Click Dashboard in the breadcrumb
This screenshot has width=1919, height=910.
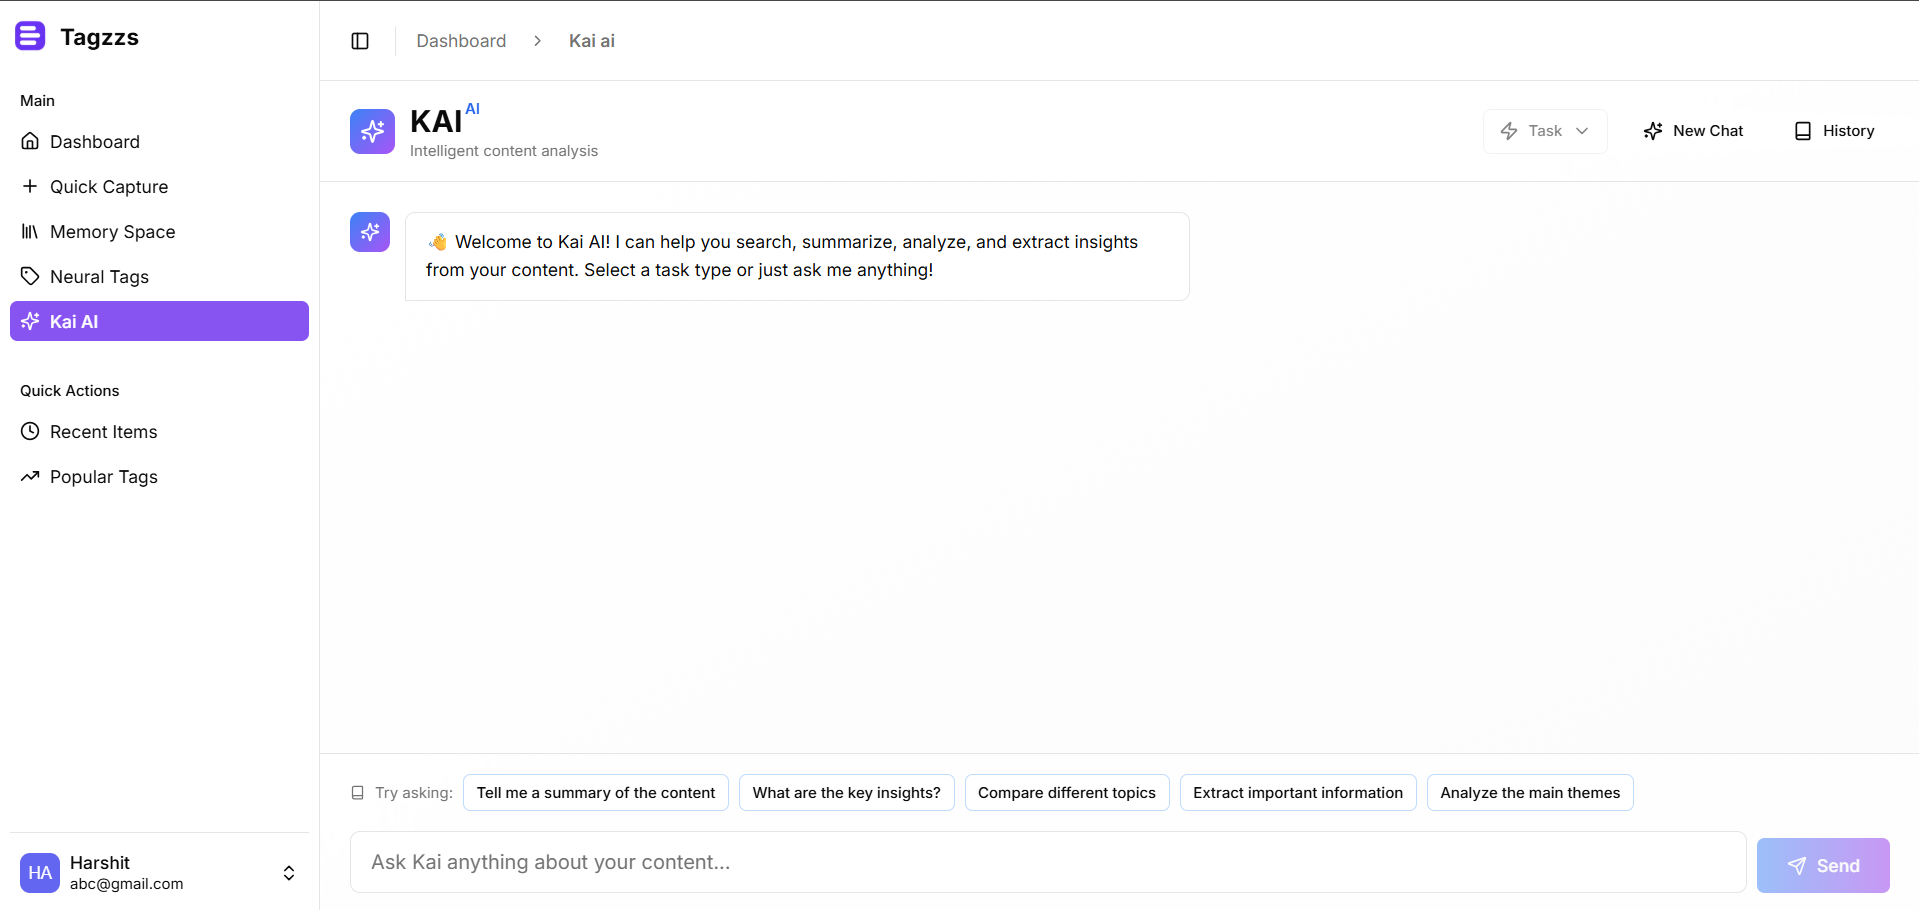(x=461, y=41)
